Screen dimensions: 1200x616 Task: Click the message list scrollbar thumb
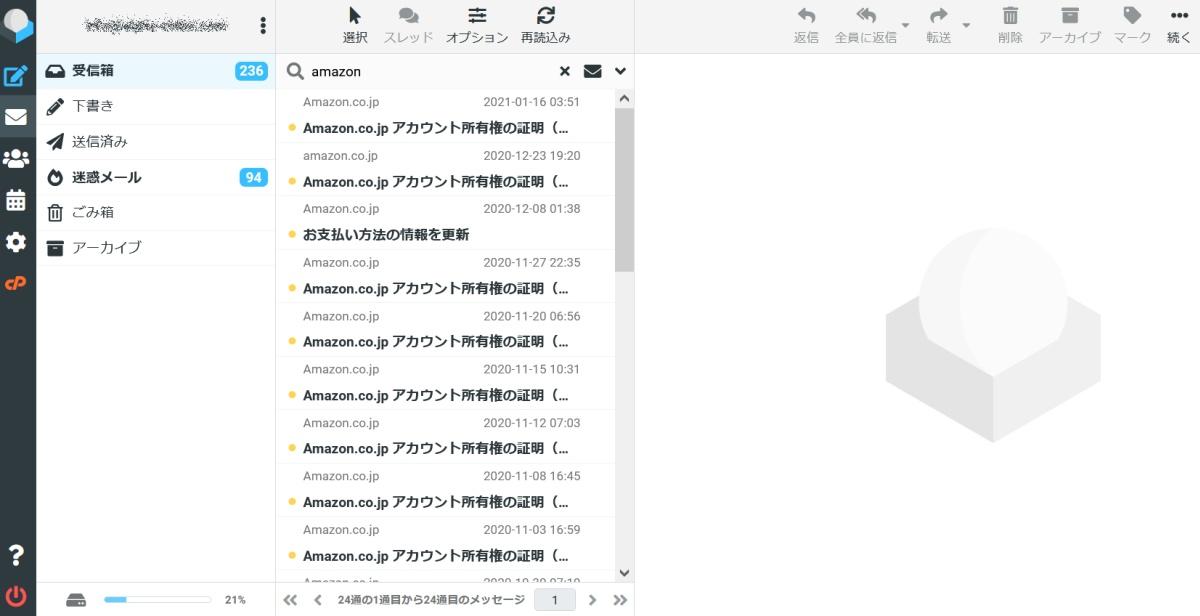(624, 190)
